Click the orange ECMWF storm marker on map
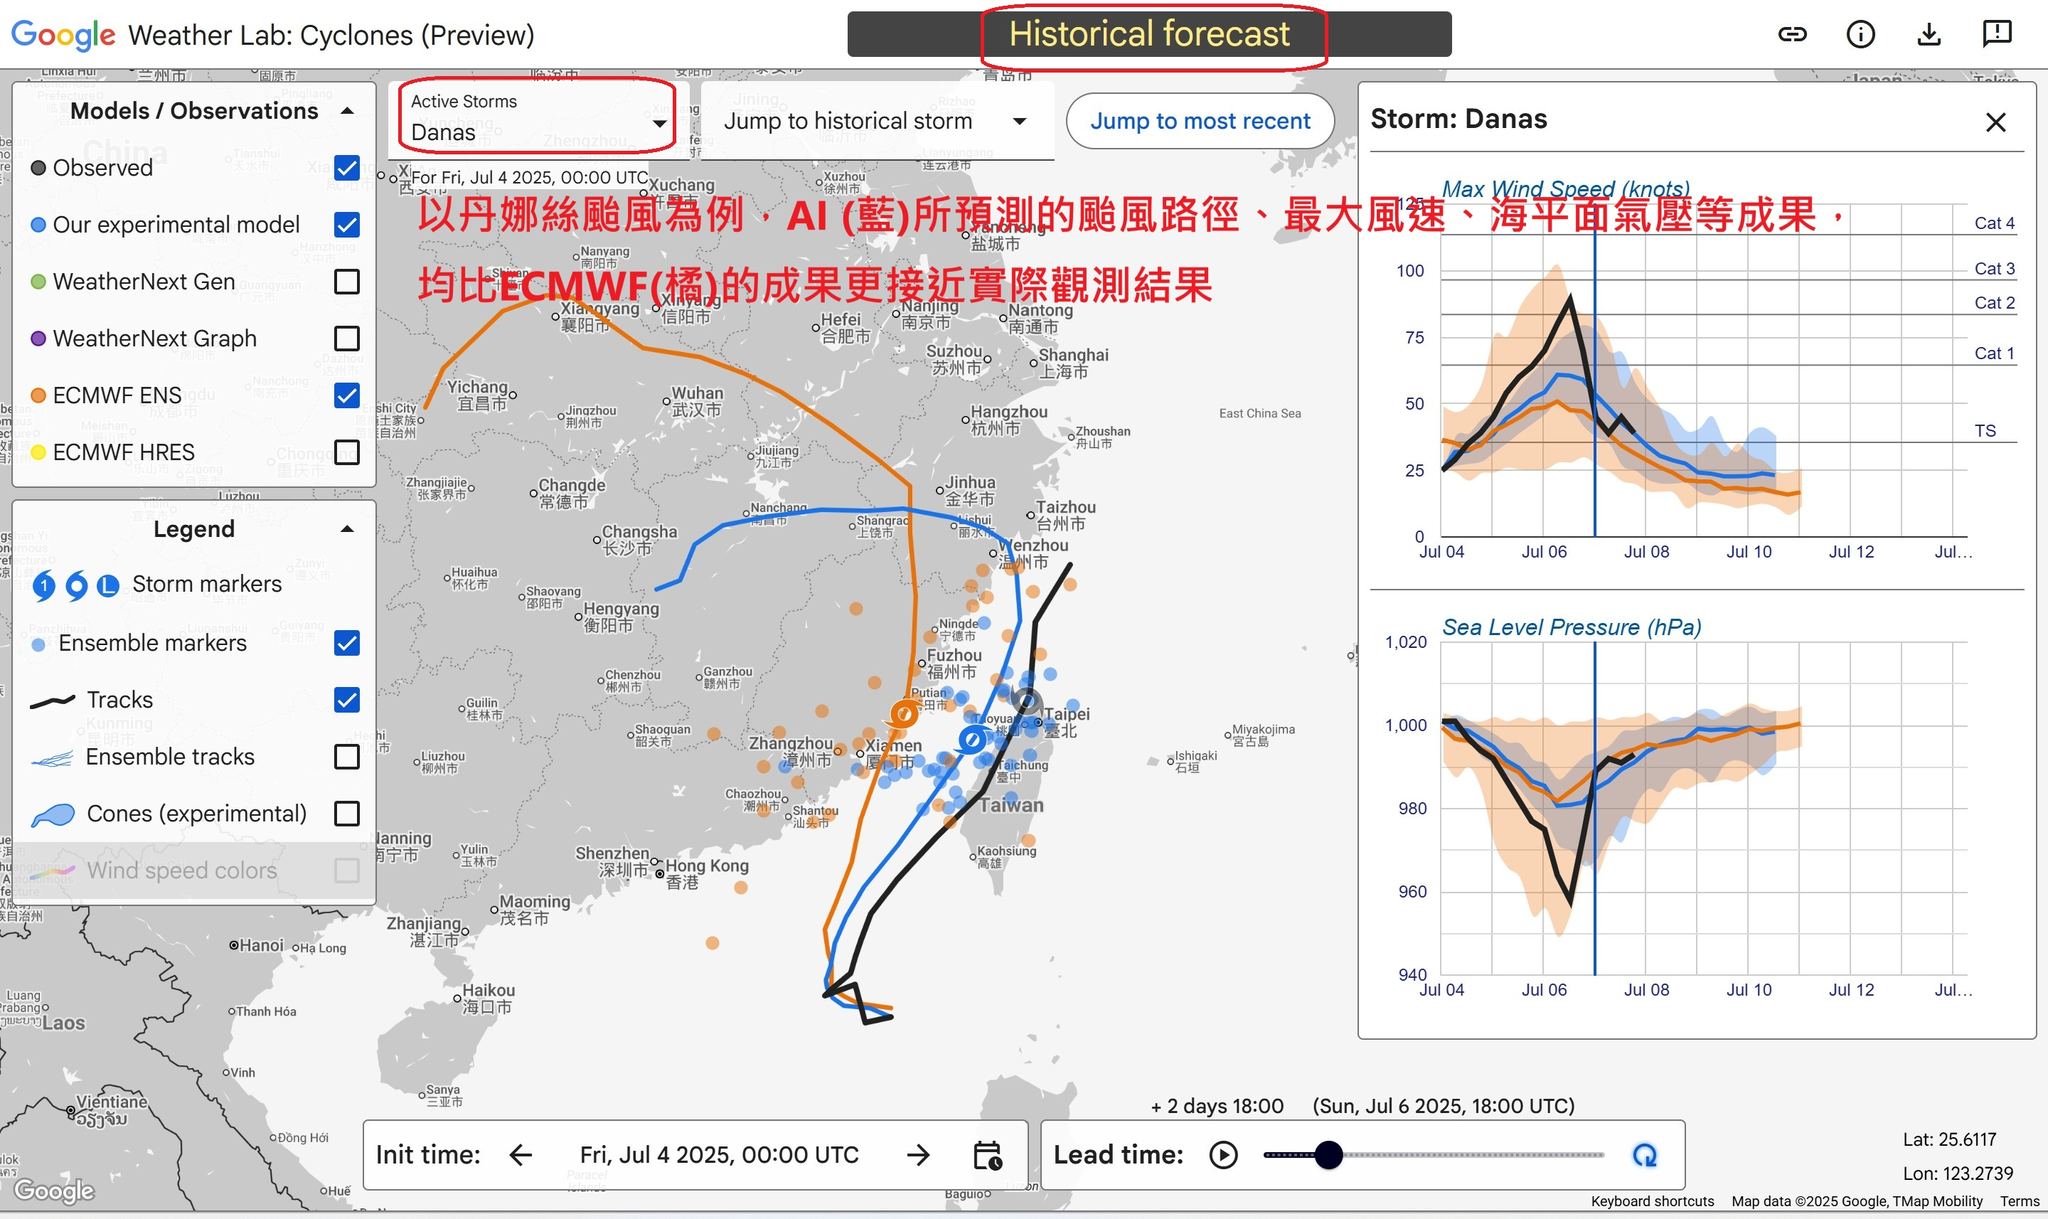 pos(904,713)
